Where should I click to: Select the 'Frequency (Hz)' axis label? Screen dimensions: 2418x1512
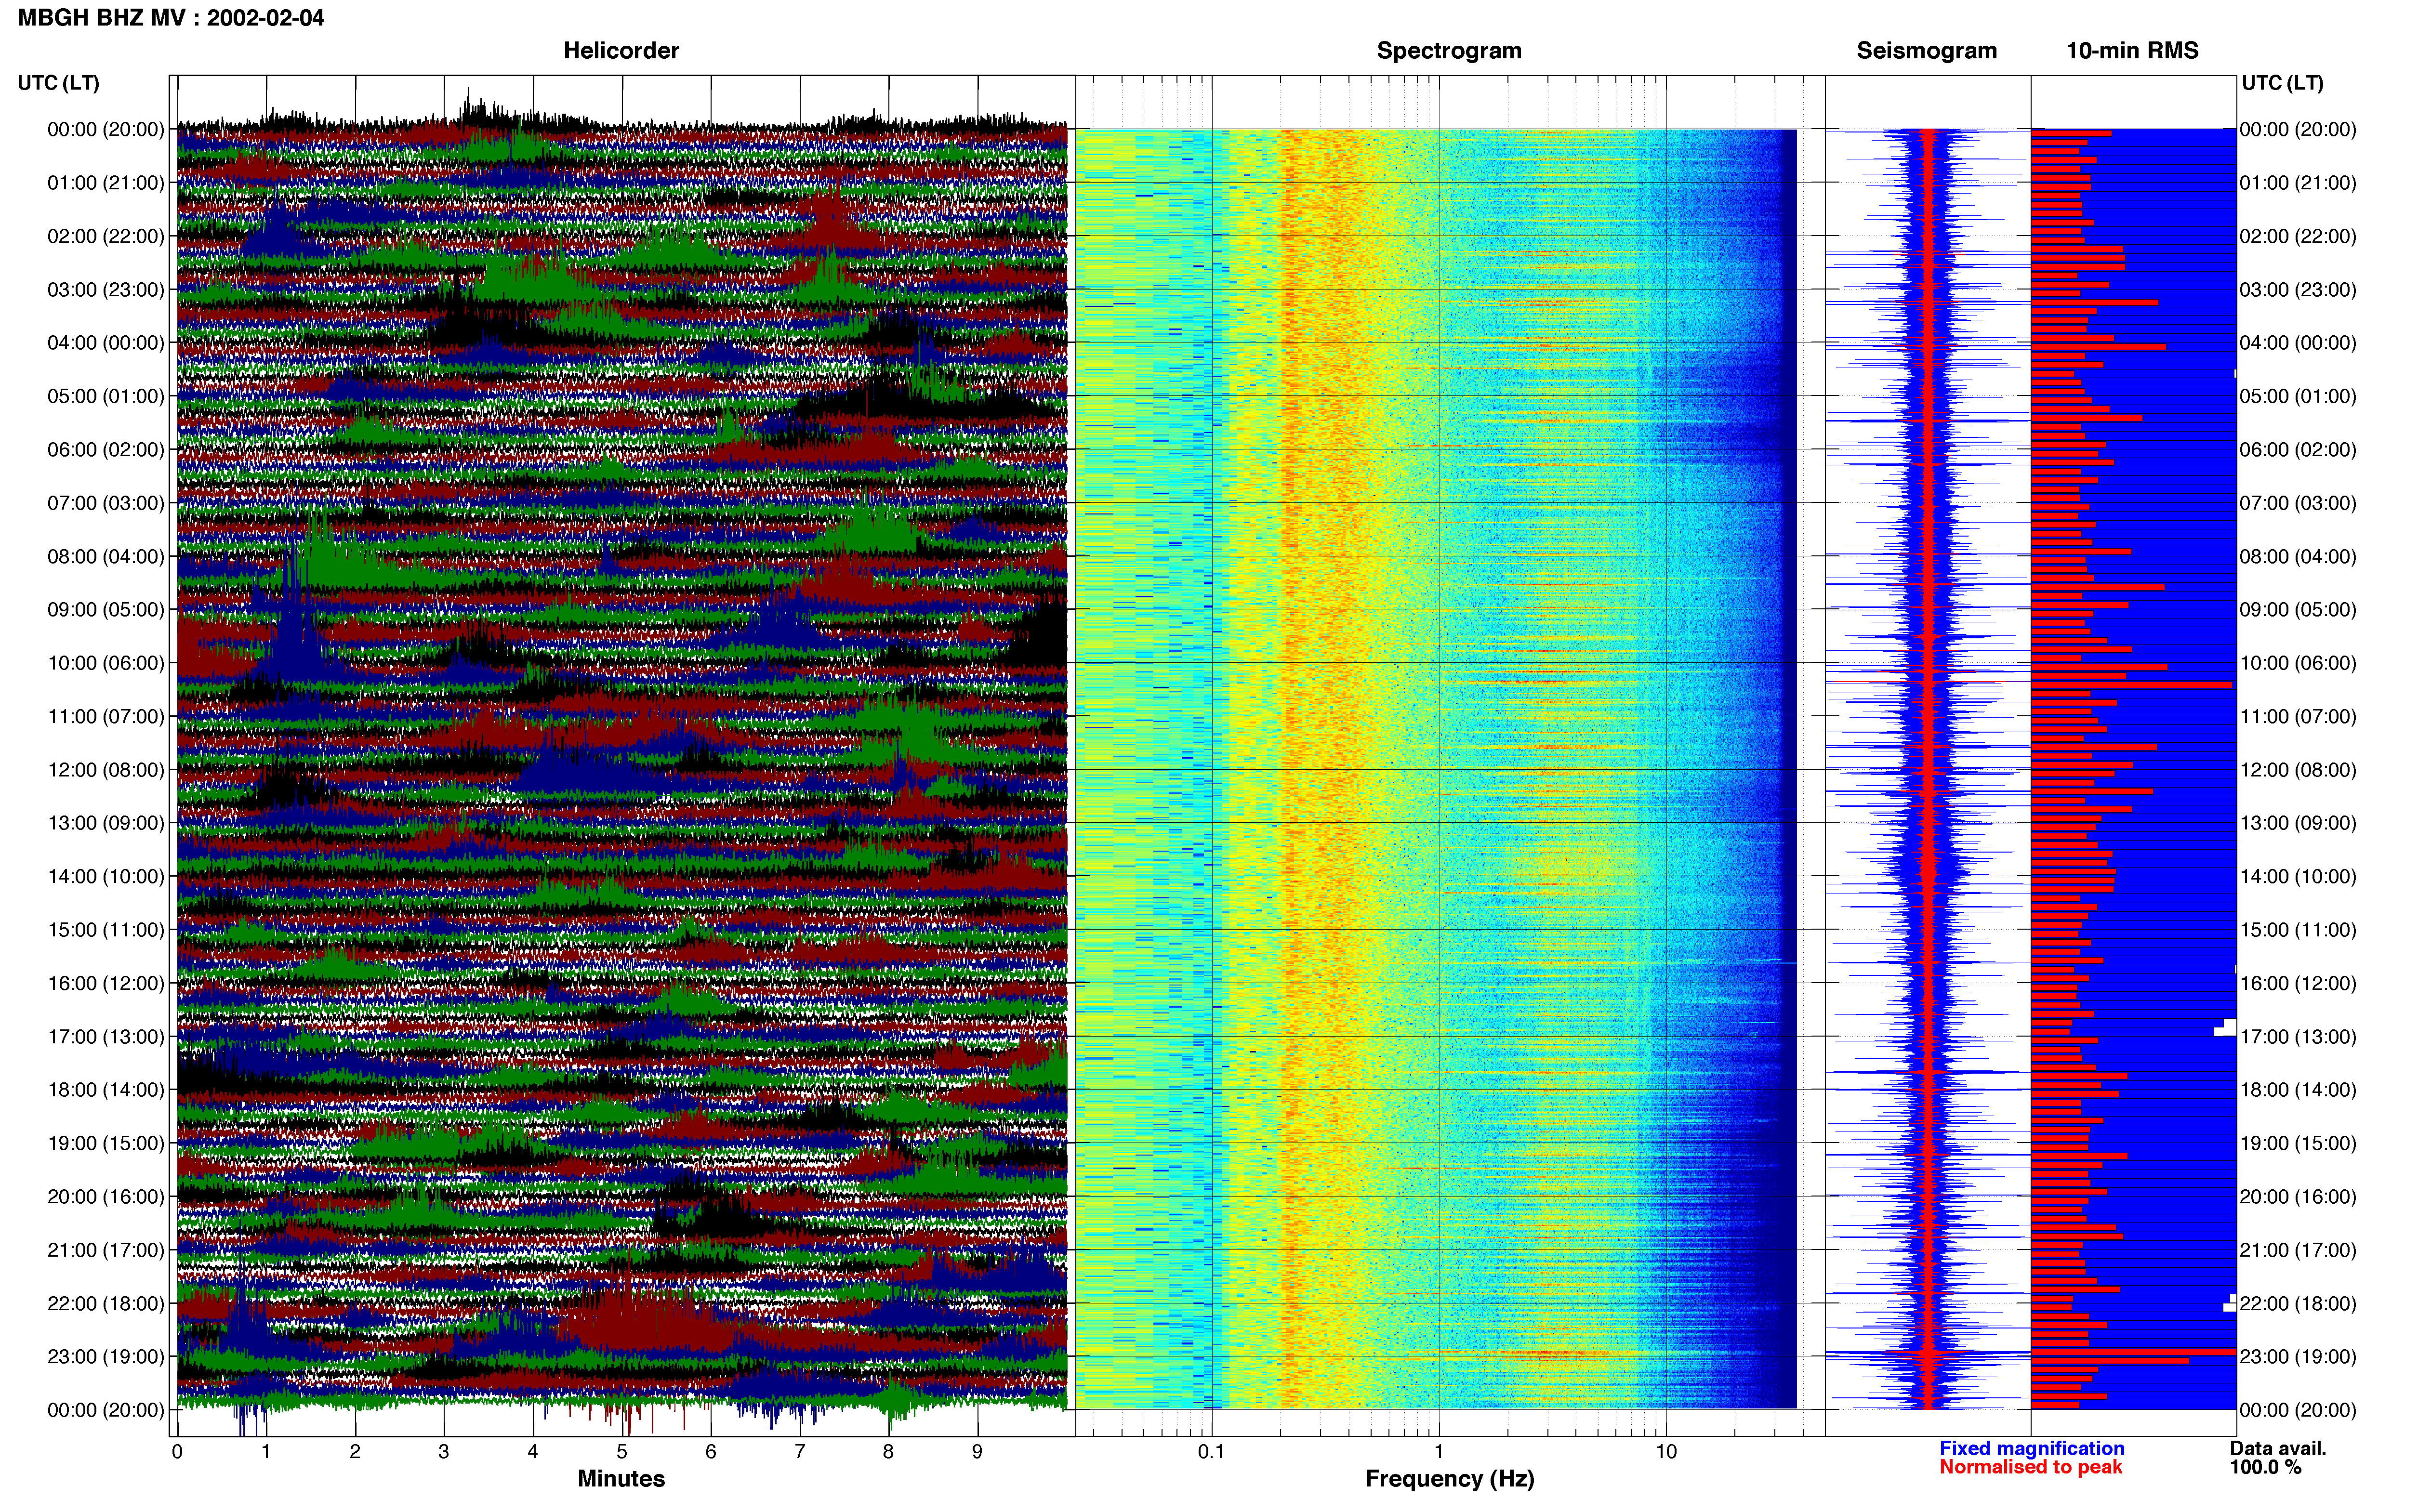point(1449,1478)
